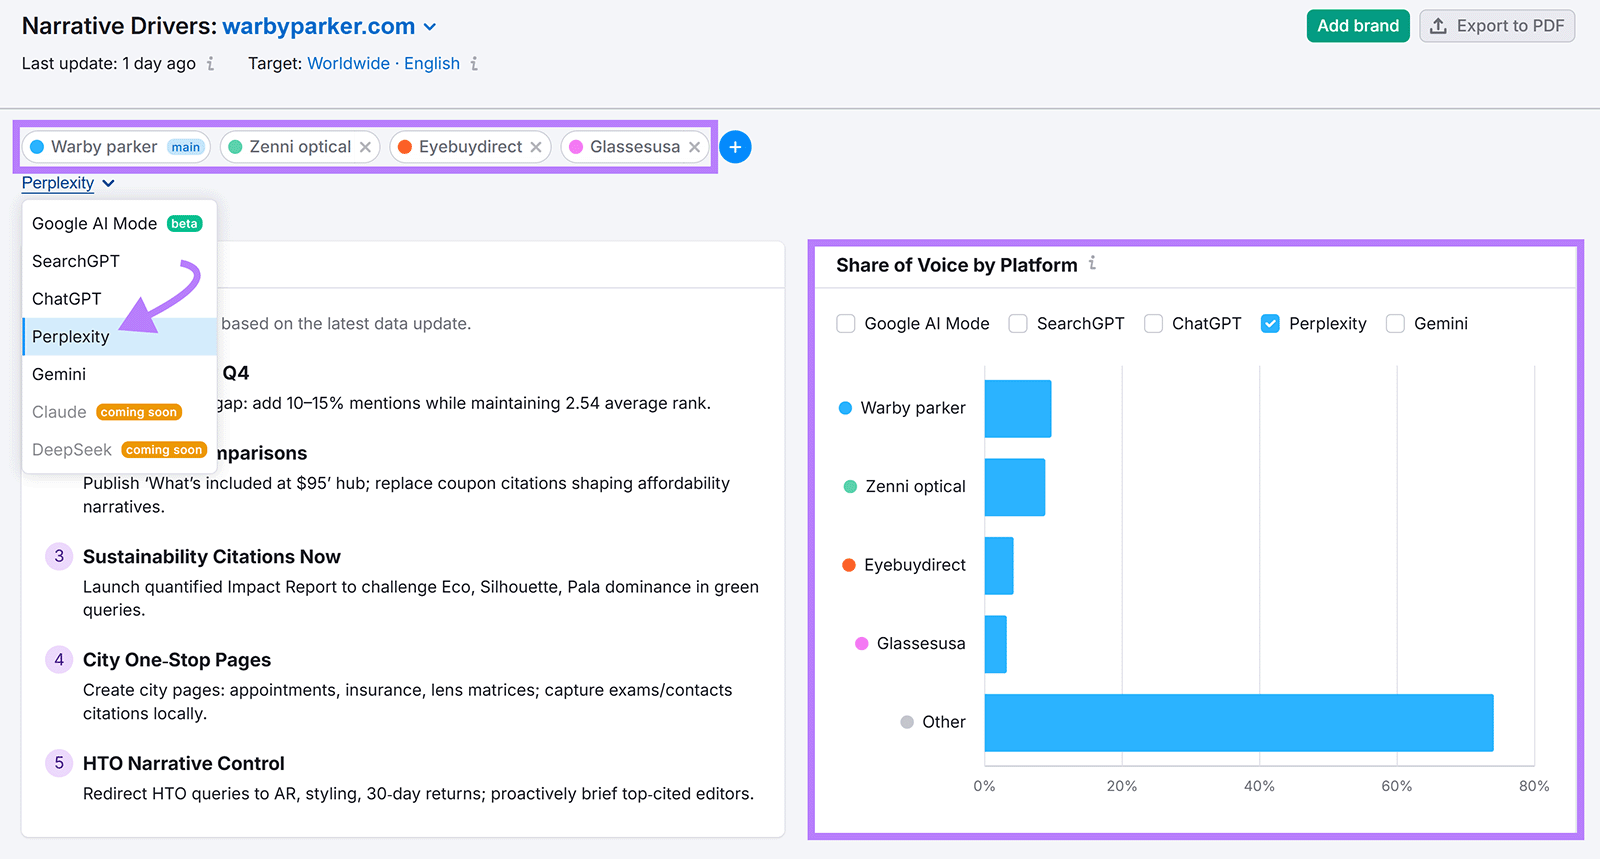Uncheck the Perplexity platform checkbox
1600x859 pixels.
pyautogui.click(x=1270, y=324)
